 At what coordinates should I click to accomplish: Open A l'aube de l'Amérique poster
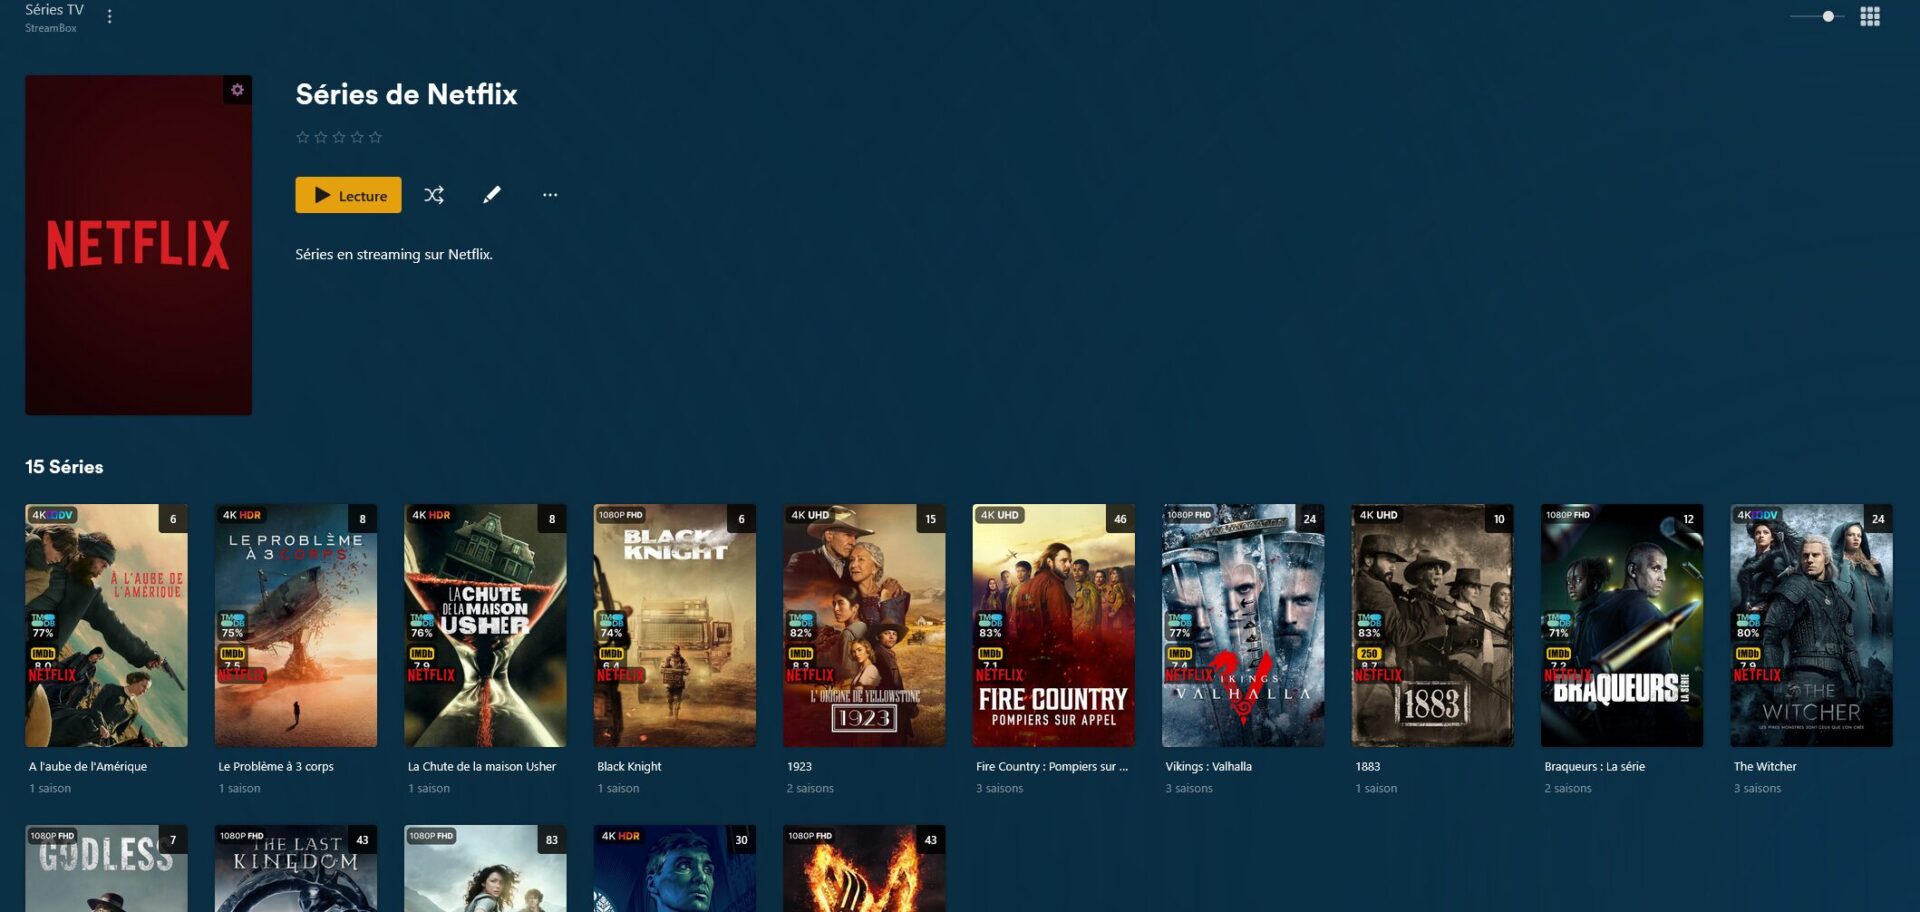(106, 625)
